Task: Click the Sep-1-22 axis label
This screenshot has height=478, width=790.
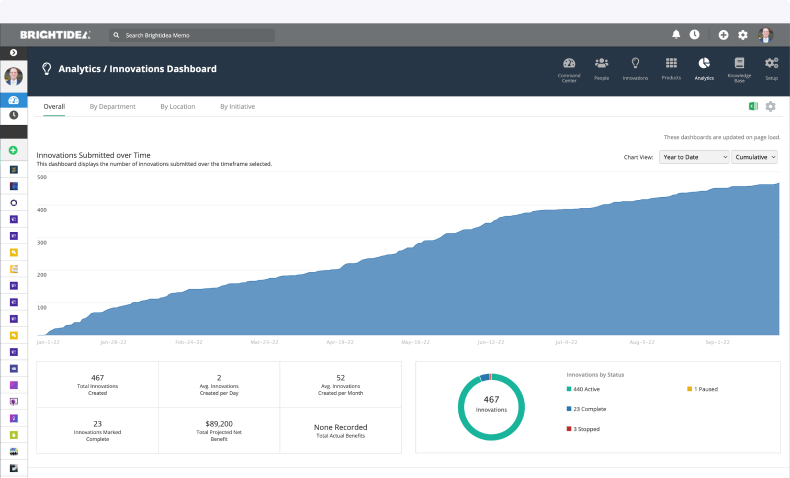Action: pyautogui.click(x=717, y=342)
